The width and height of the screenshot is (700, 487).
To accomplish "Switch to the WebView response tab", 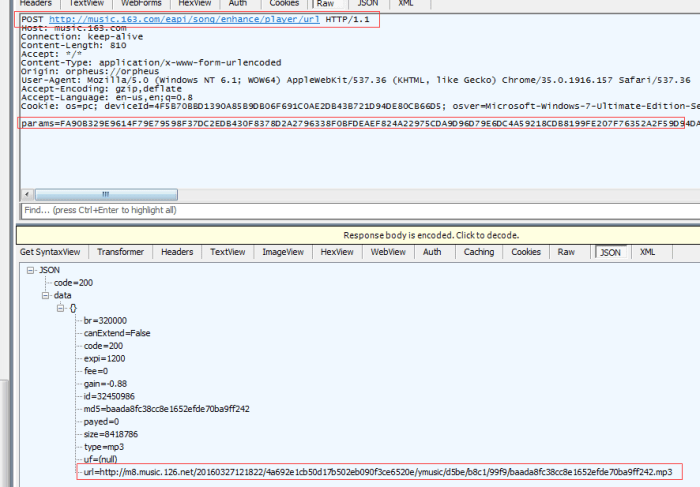I will coord(387,252).
